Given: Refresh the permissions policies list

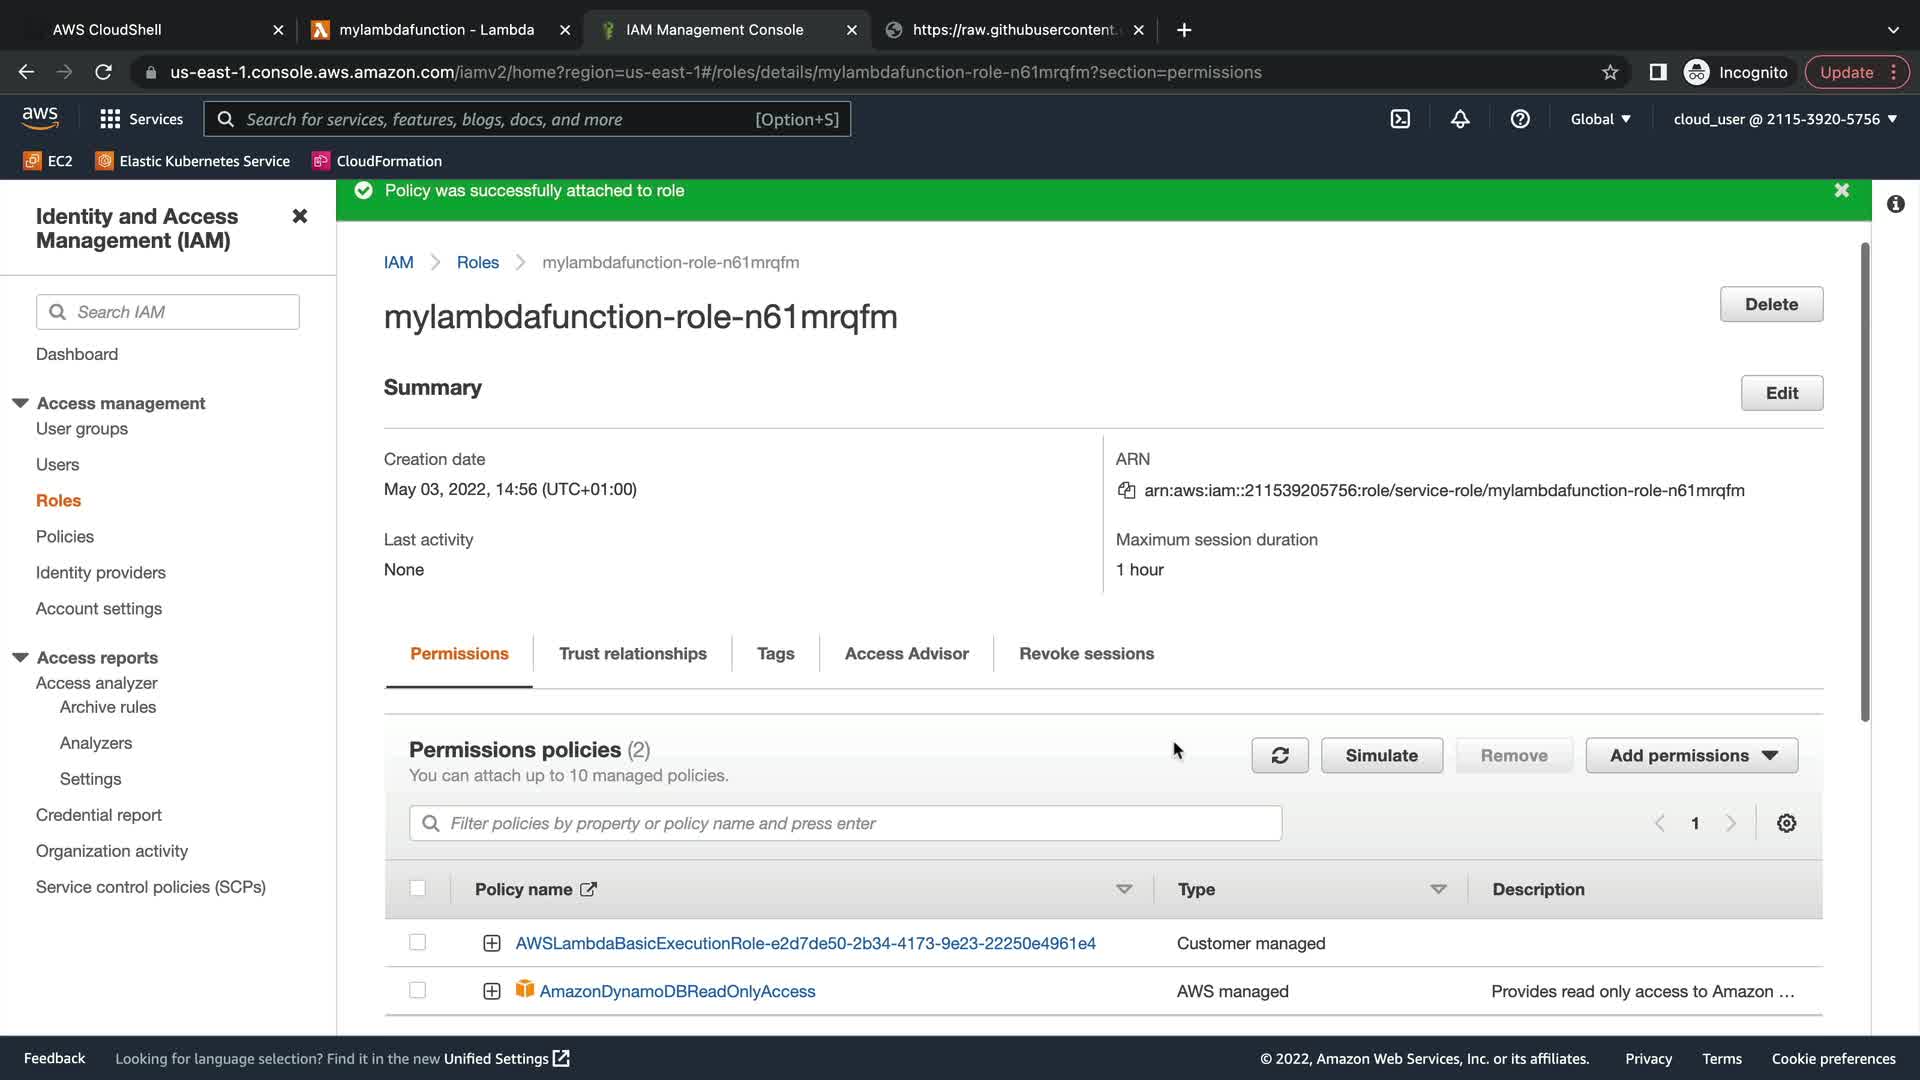Looking at the screenshot, I should 1279,755.
